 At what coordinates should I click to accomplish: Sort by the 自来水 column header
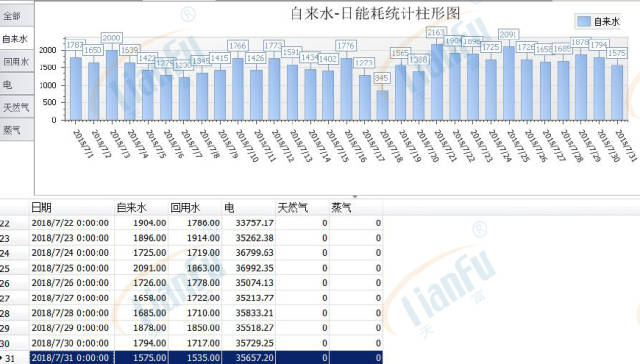[142, 208]
